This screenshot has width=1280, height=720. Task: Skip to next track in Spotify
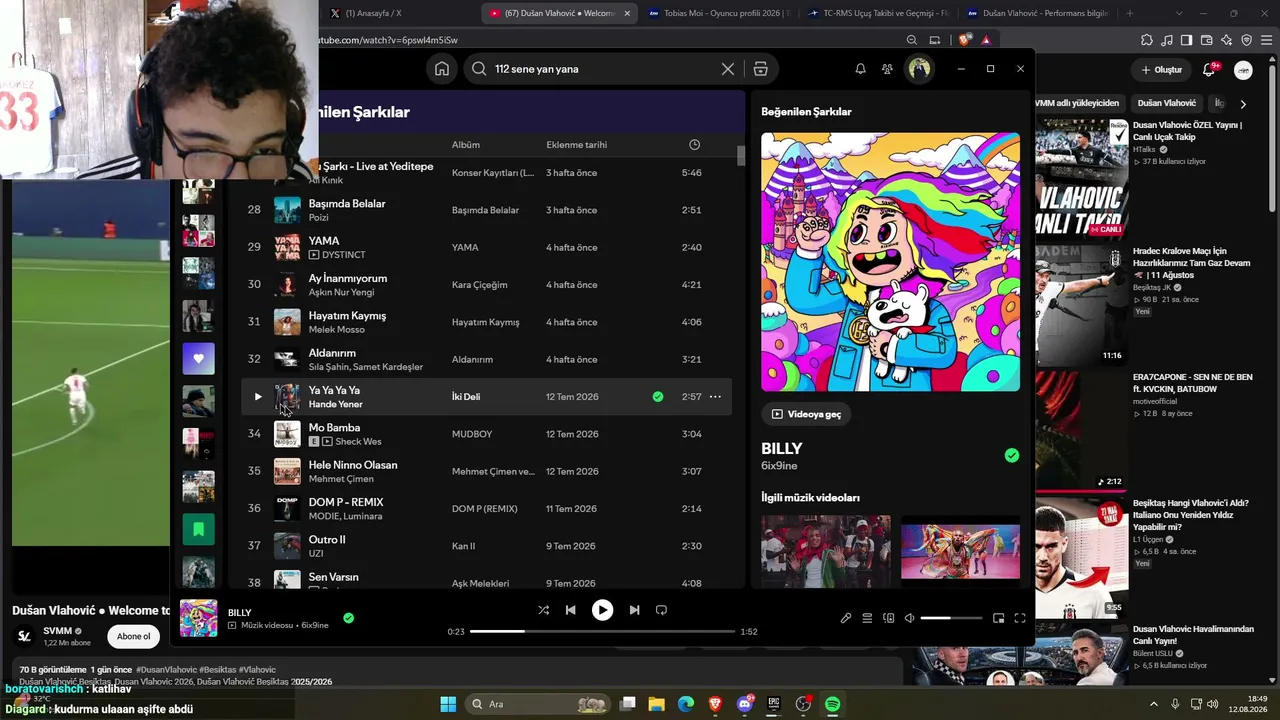(634, 610)
